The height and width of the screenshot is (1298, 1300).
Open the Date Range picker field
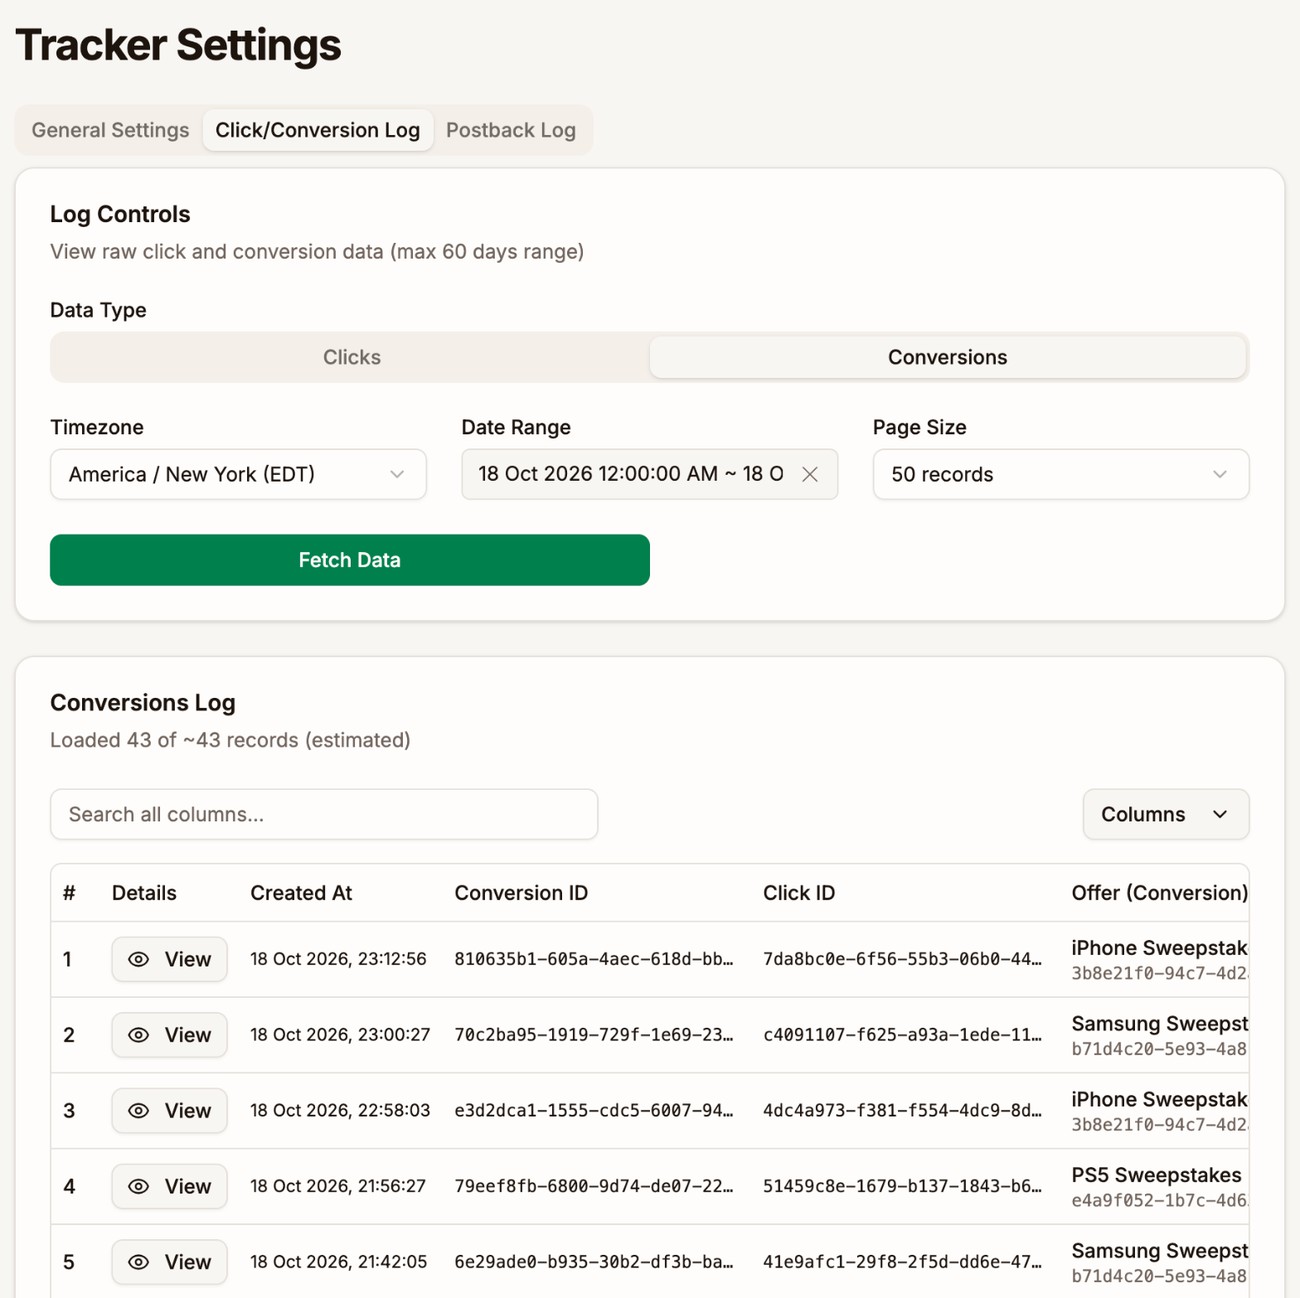tap(649, 474)
